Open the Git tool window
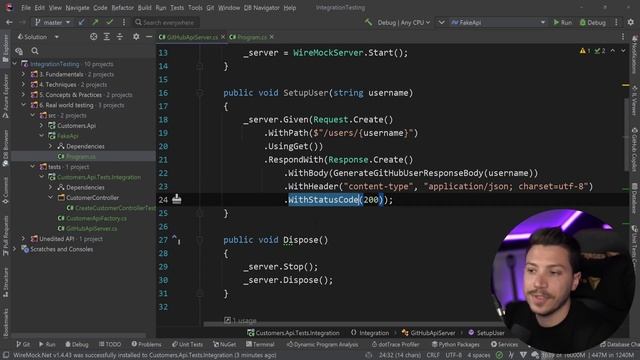The height and width of the screenshot is (360, 640). [x=23, y=344]
